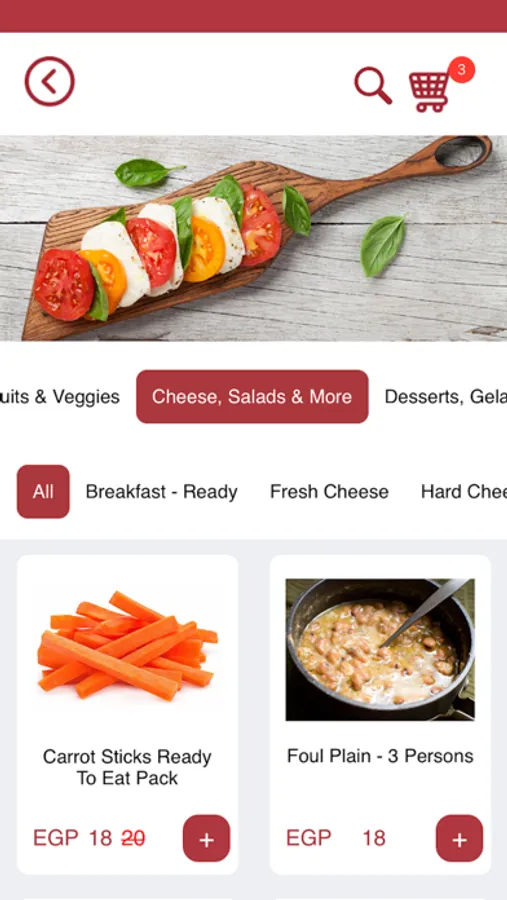Tap the Foul Plain - 3 Persons title

tap(380, 756)
